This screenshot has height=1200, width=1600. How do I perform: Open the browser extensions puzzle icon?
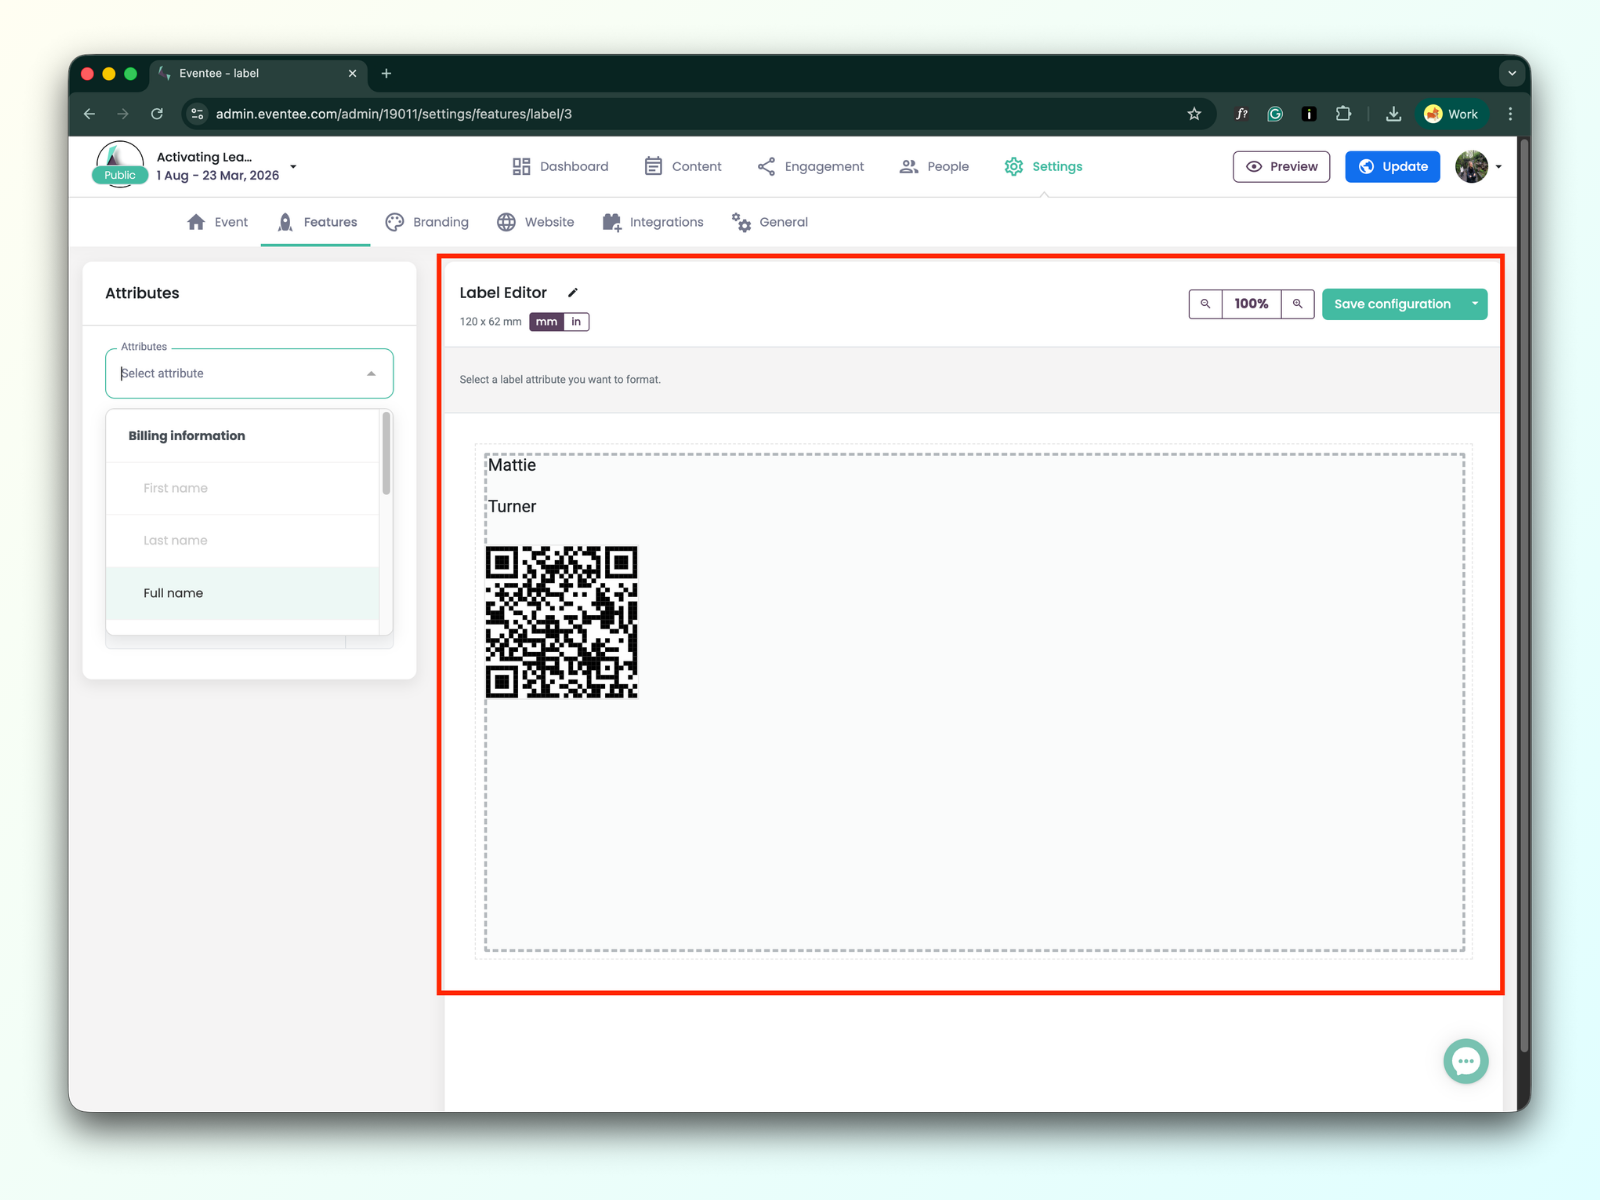coord(1343,114)
